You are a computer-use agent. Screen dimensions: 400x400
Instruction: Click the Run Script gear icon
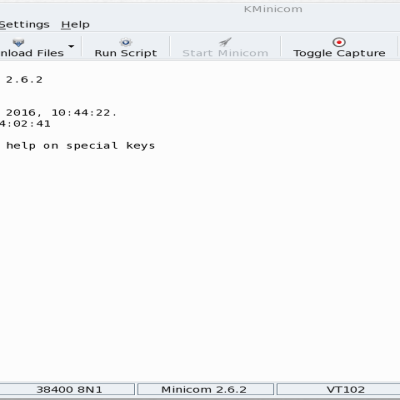pyautogui.click(x=126, y=42)
